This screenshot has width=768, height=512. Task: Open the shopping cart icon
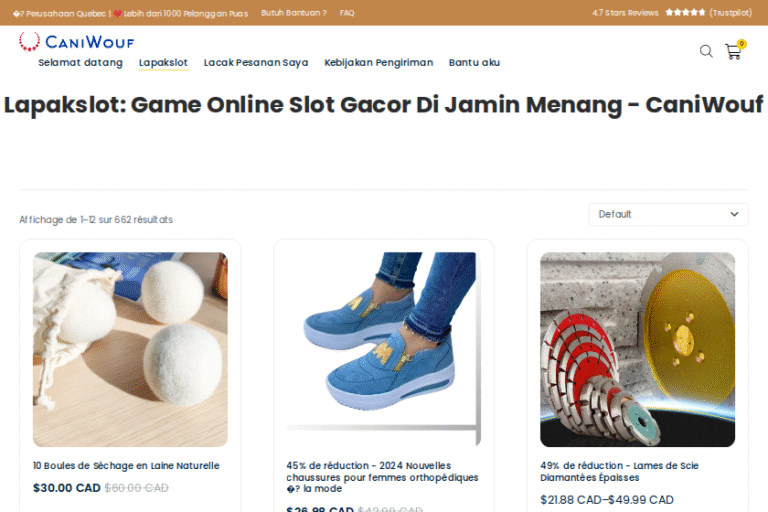[x=733, y=51]
